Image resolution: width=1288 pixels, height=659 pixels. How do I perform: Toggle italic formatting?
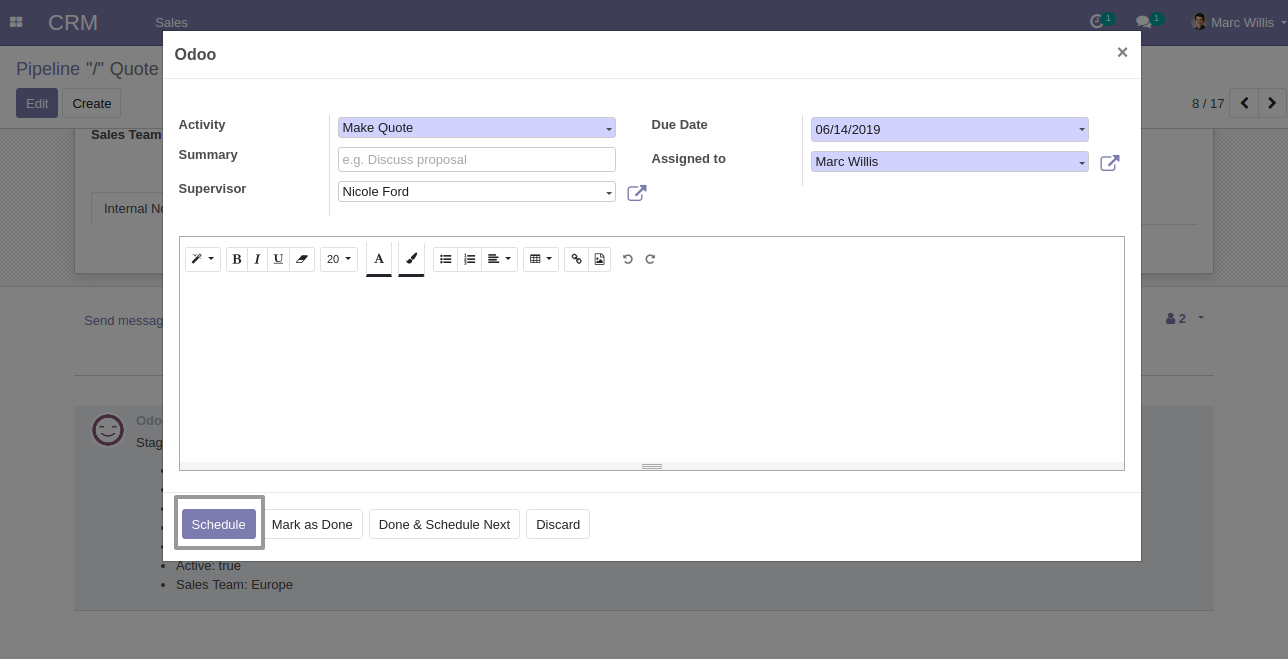tap(257, 259)
